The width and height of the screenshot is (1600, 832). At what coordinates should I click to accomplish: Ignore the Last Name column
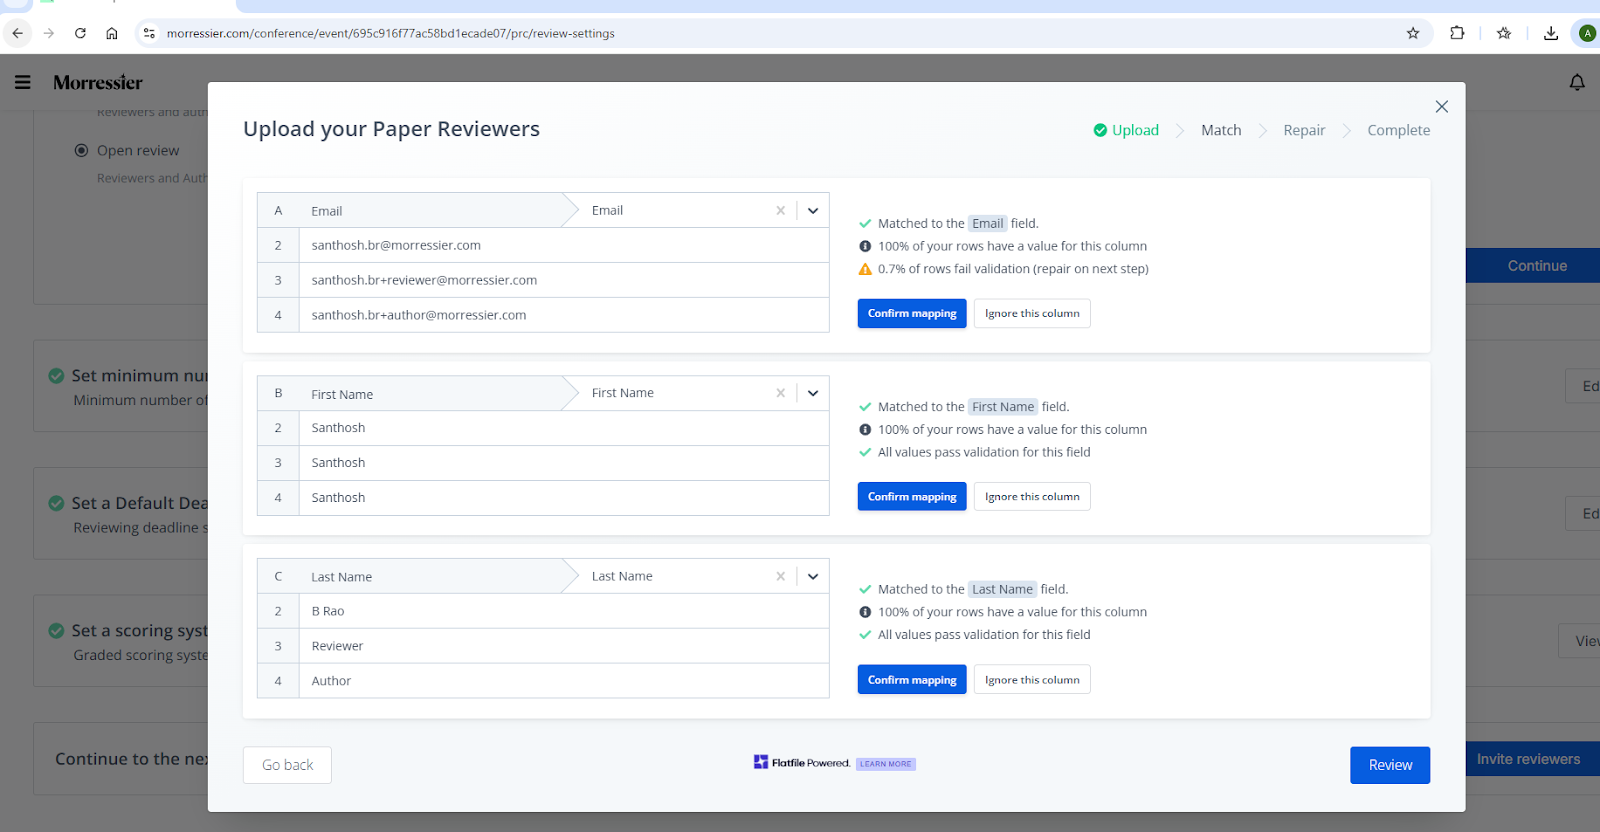click(x=1031, y=680)
